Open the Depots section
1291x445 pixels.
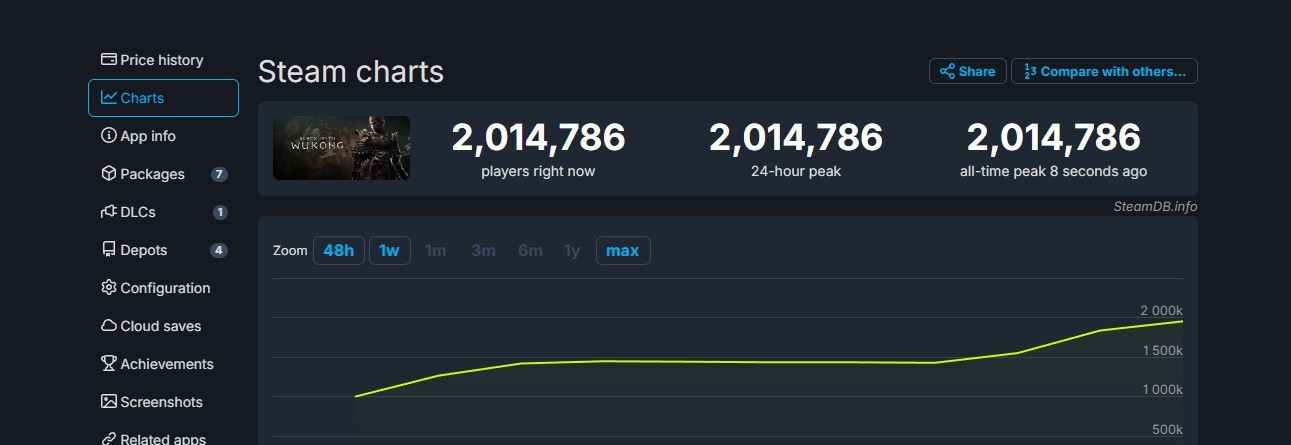(x=163, y=250)
